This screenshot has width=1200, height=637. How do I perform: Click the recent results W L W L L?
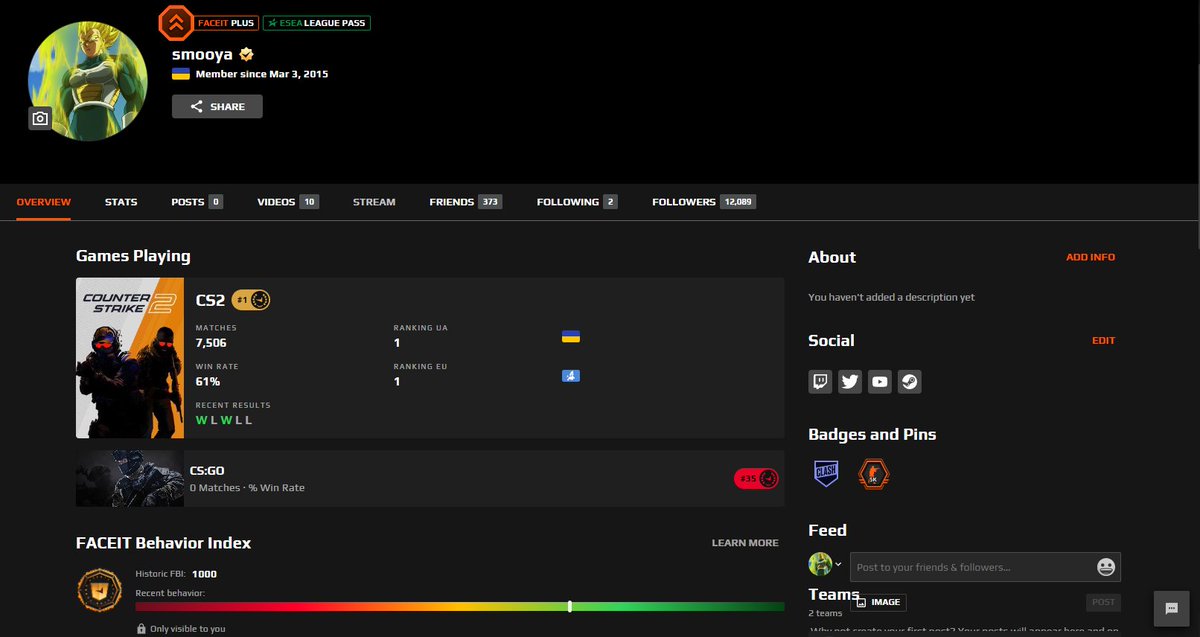coord(224,420)
